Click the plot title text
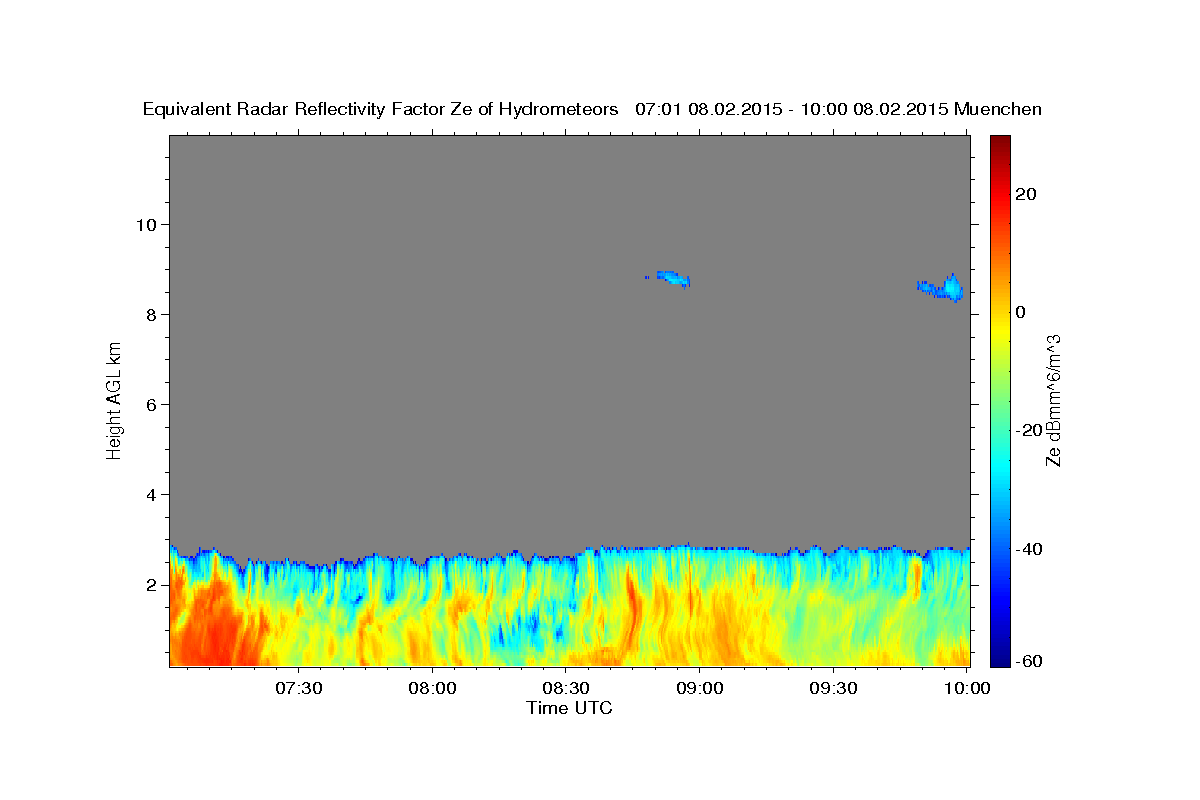 click(x=592, y=110)
